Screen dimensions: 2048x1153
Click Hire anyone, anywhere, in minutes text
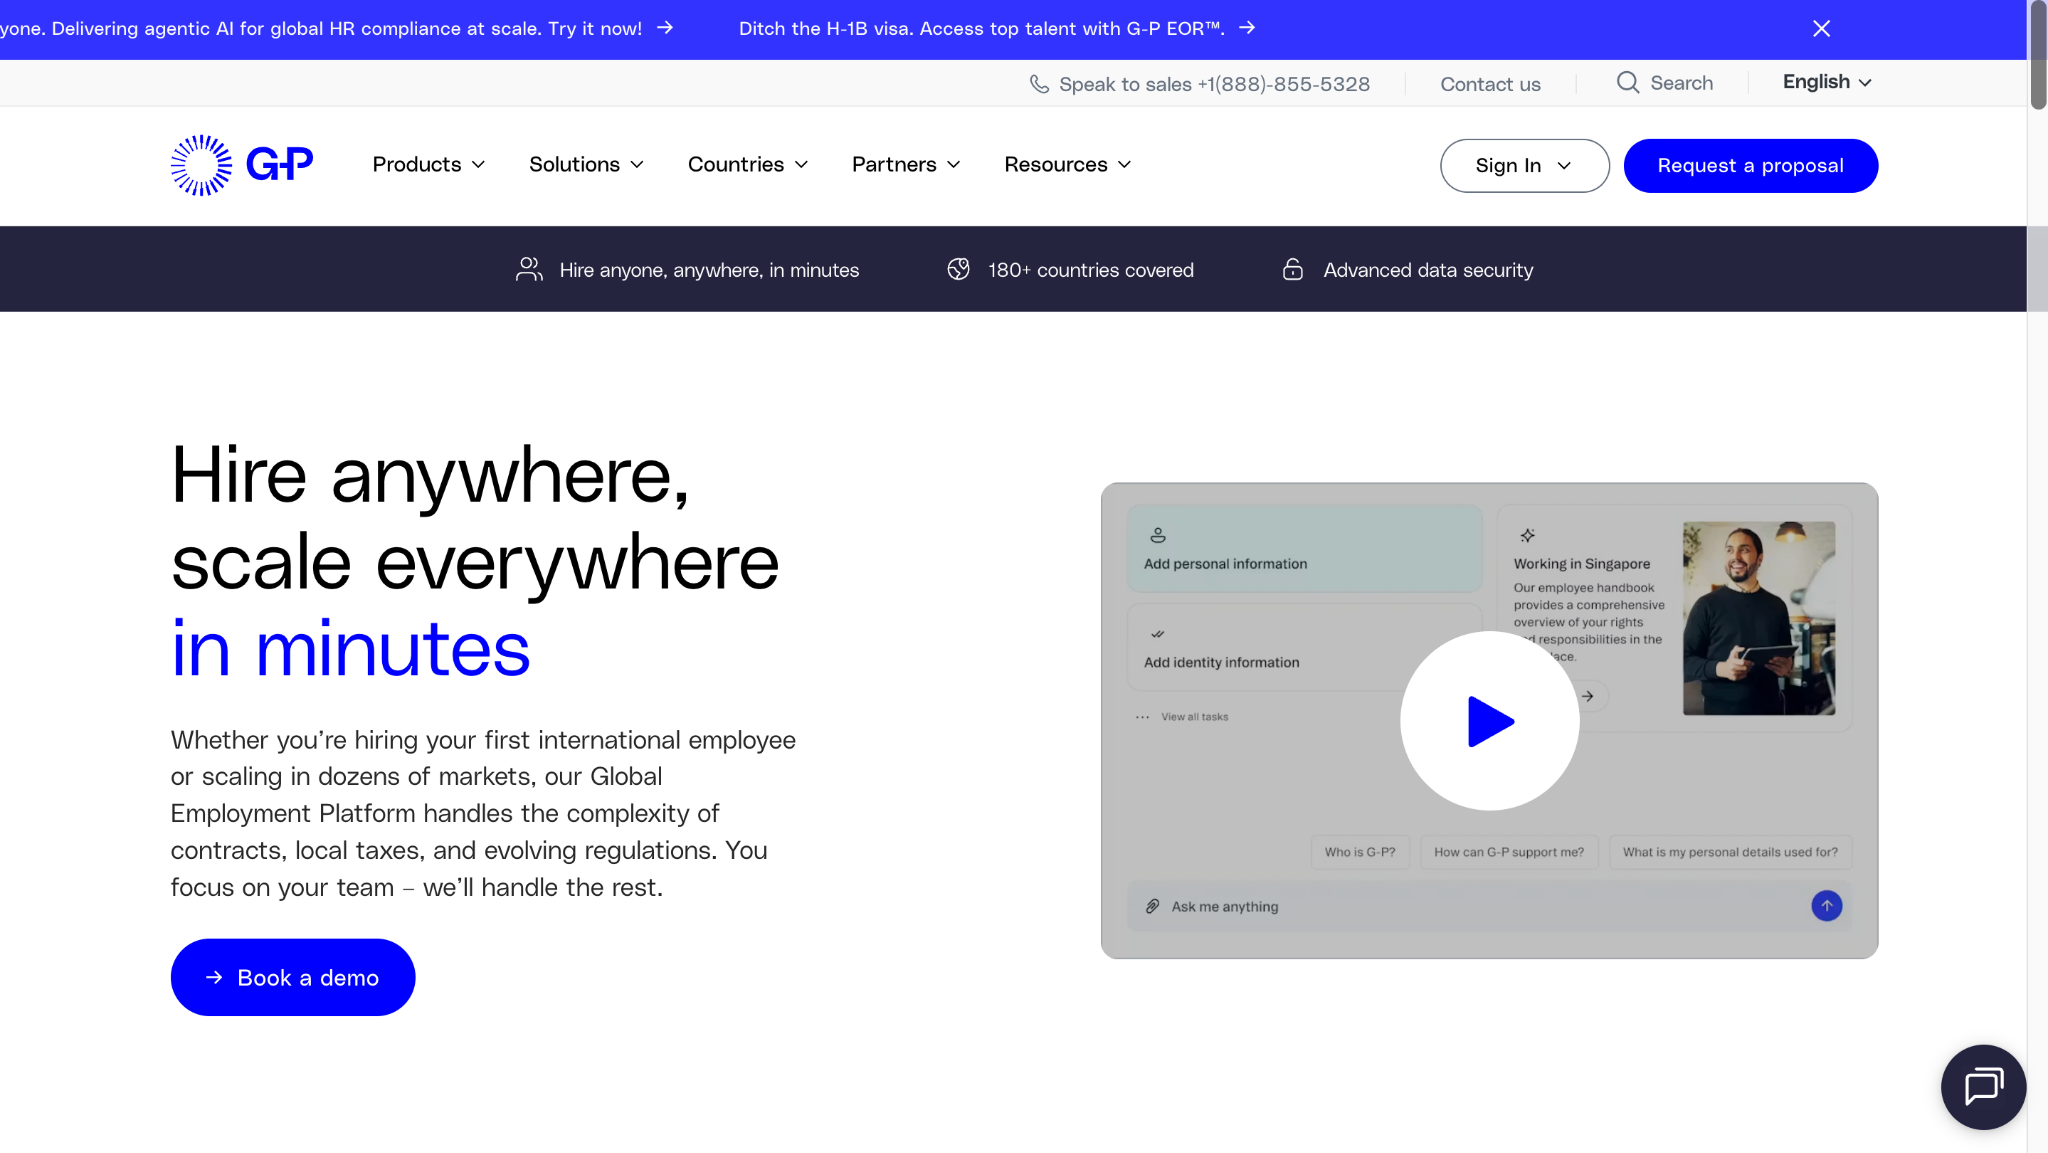pos(709,270)
